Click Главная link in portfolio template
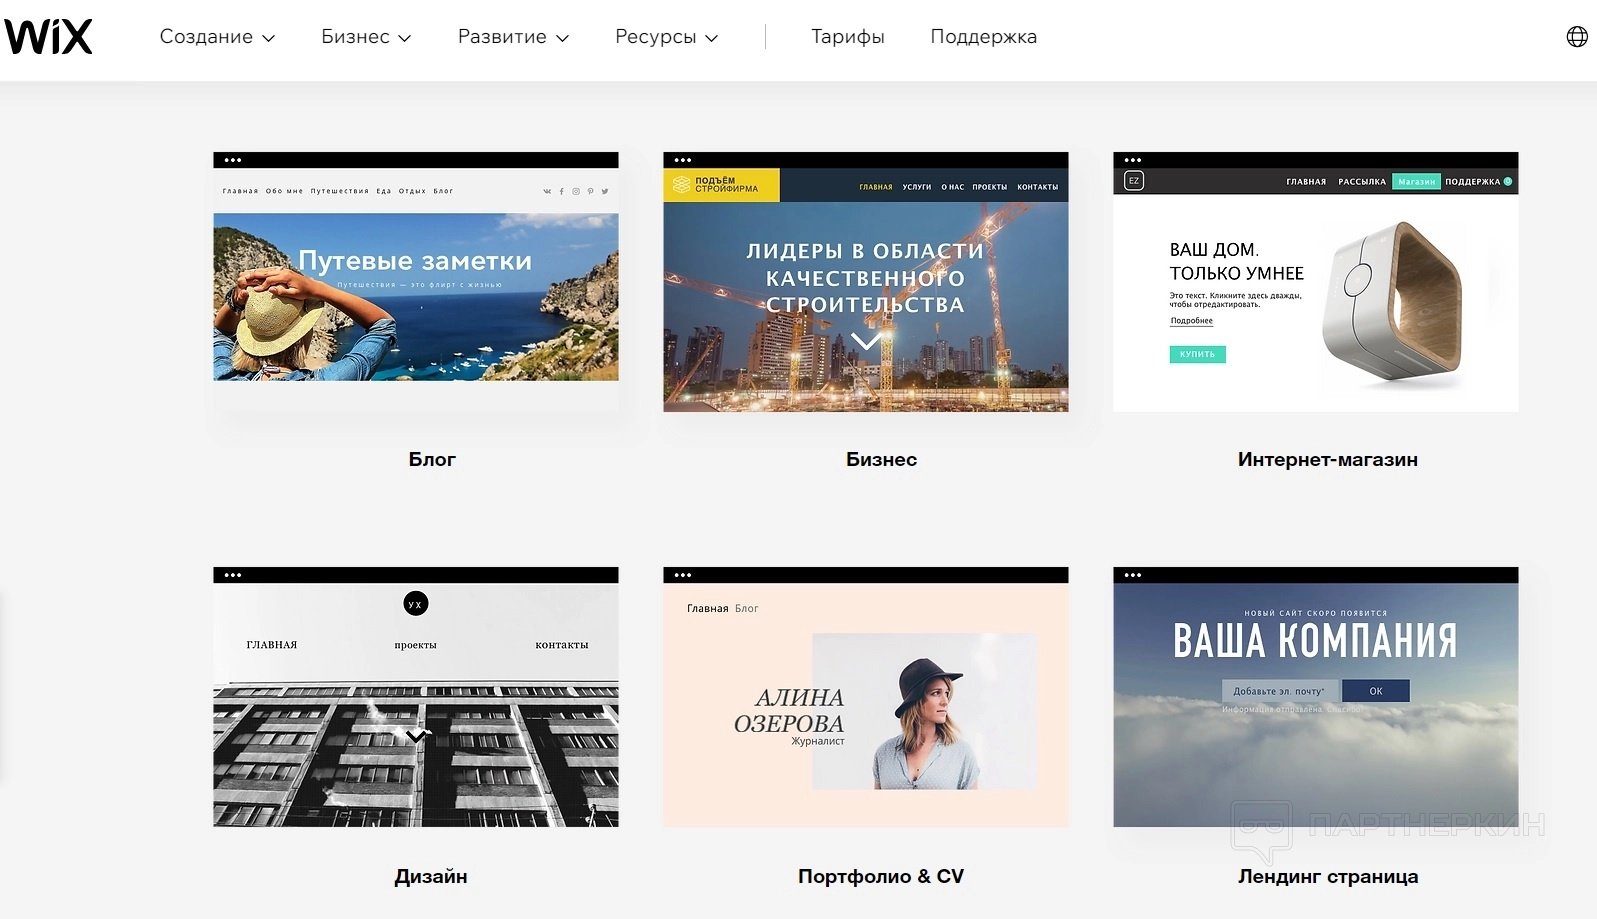The image size is (1597, 919). [708, 608]
